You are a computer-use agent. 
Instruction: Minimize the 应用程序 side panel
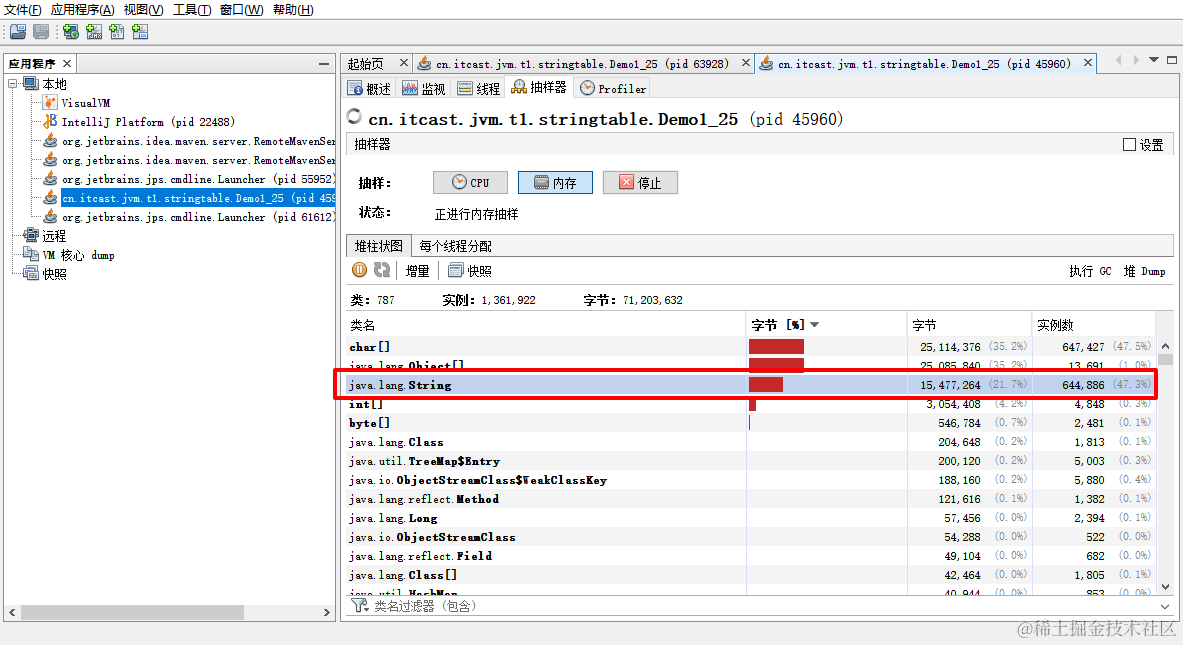(324, 64)
